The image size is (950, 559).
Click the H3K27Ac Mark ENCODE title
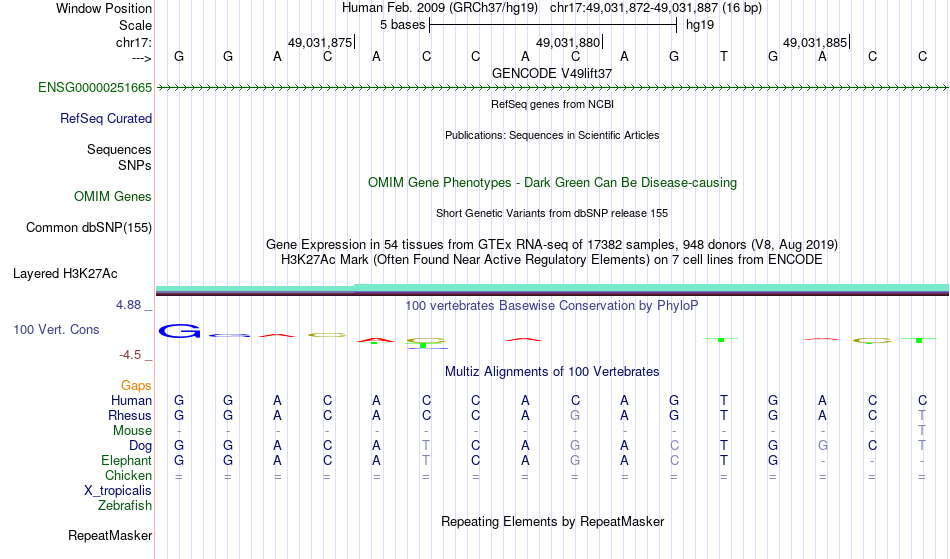coord(552,260)
